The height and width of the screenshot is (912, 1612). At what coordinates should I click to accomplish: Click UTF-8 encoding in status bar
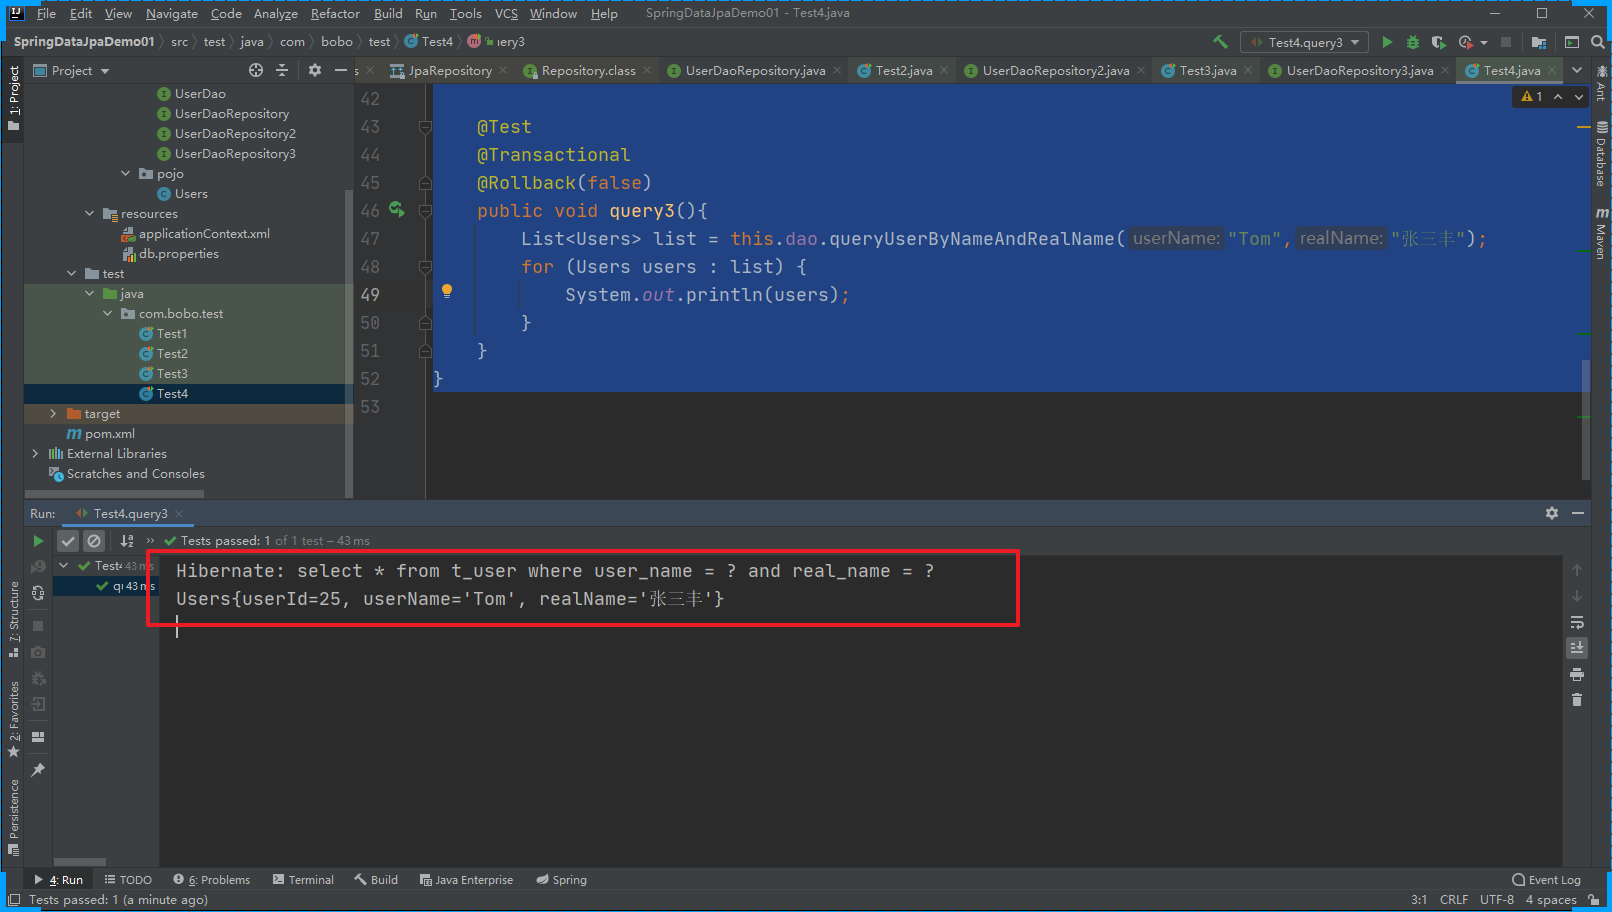click(x=1497, y=899)
